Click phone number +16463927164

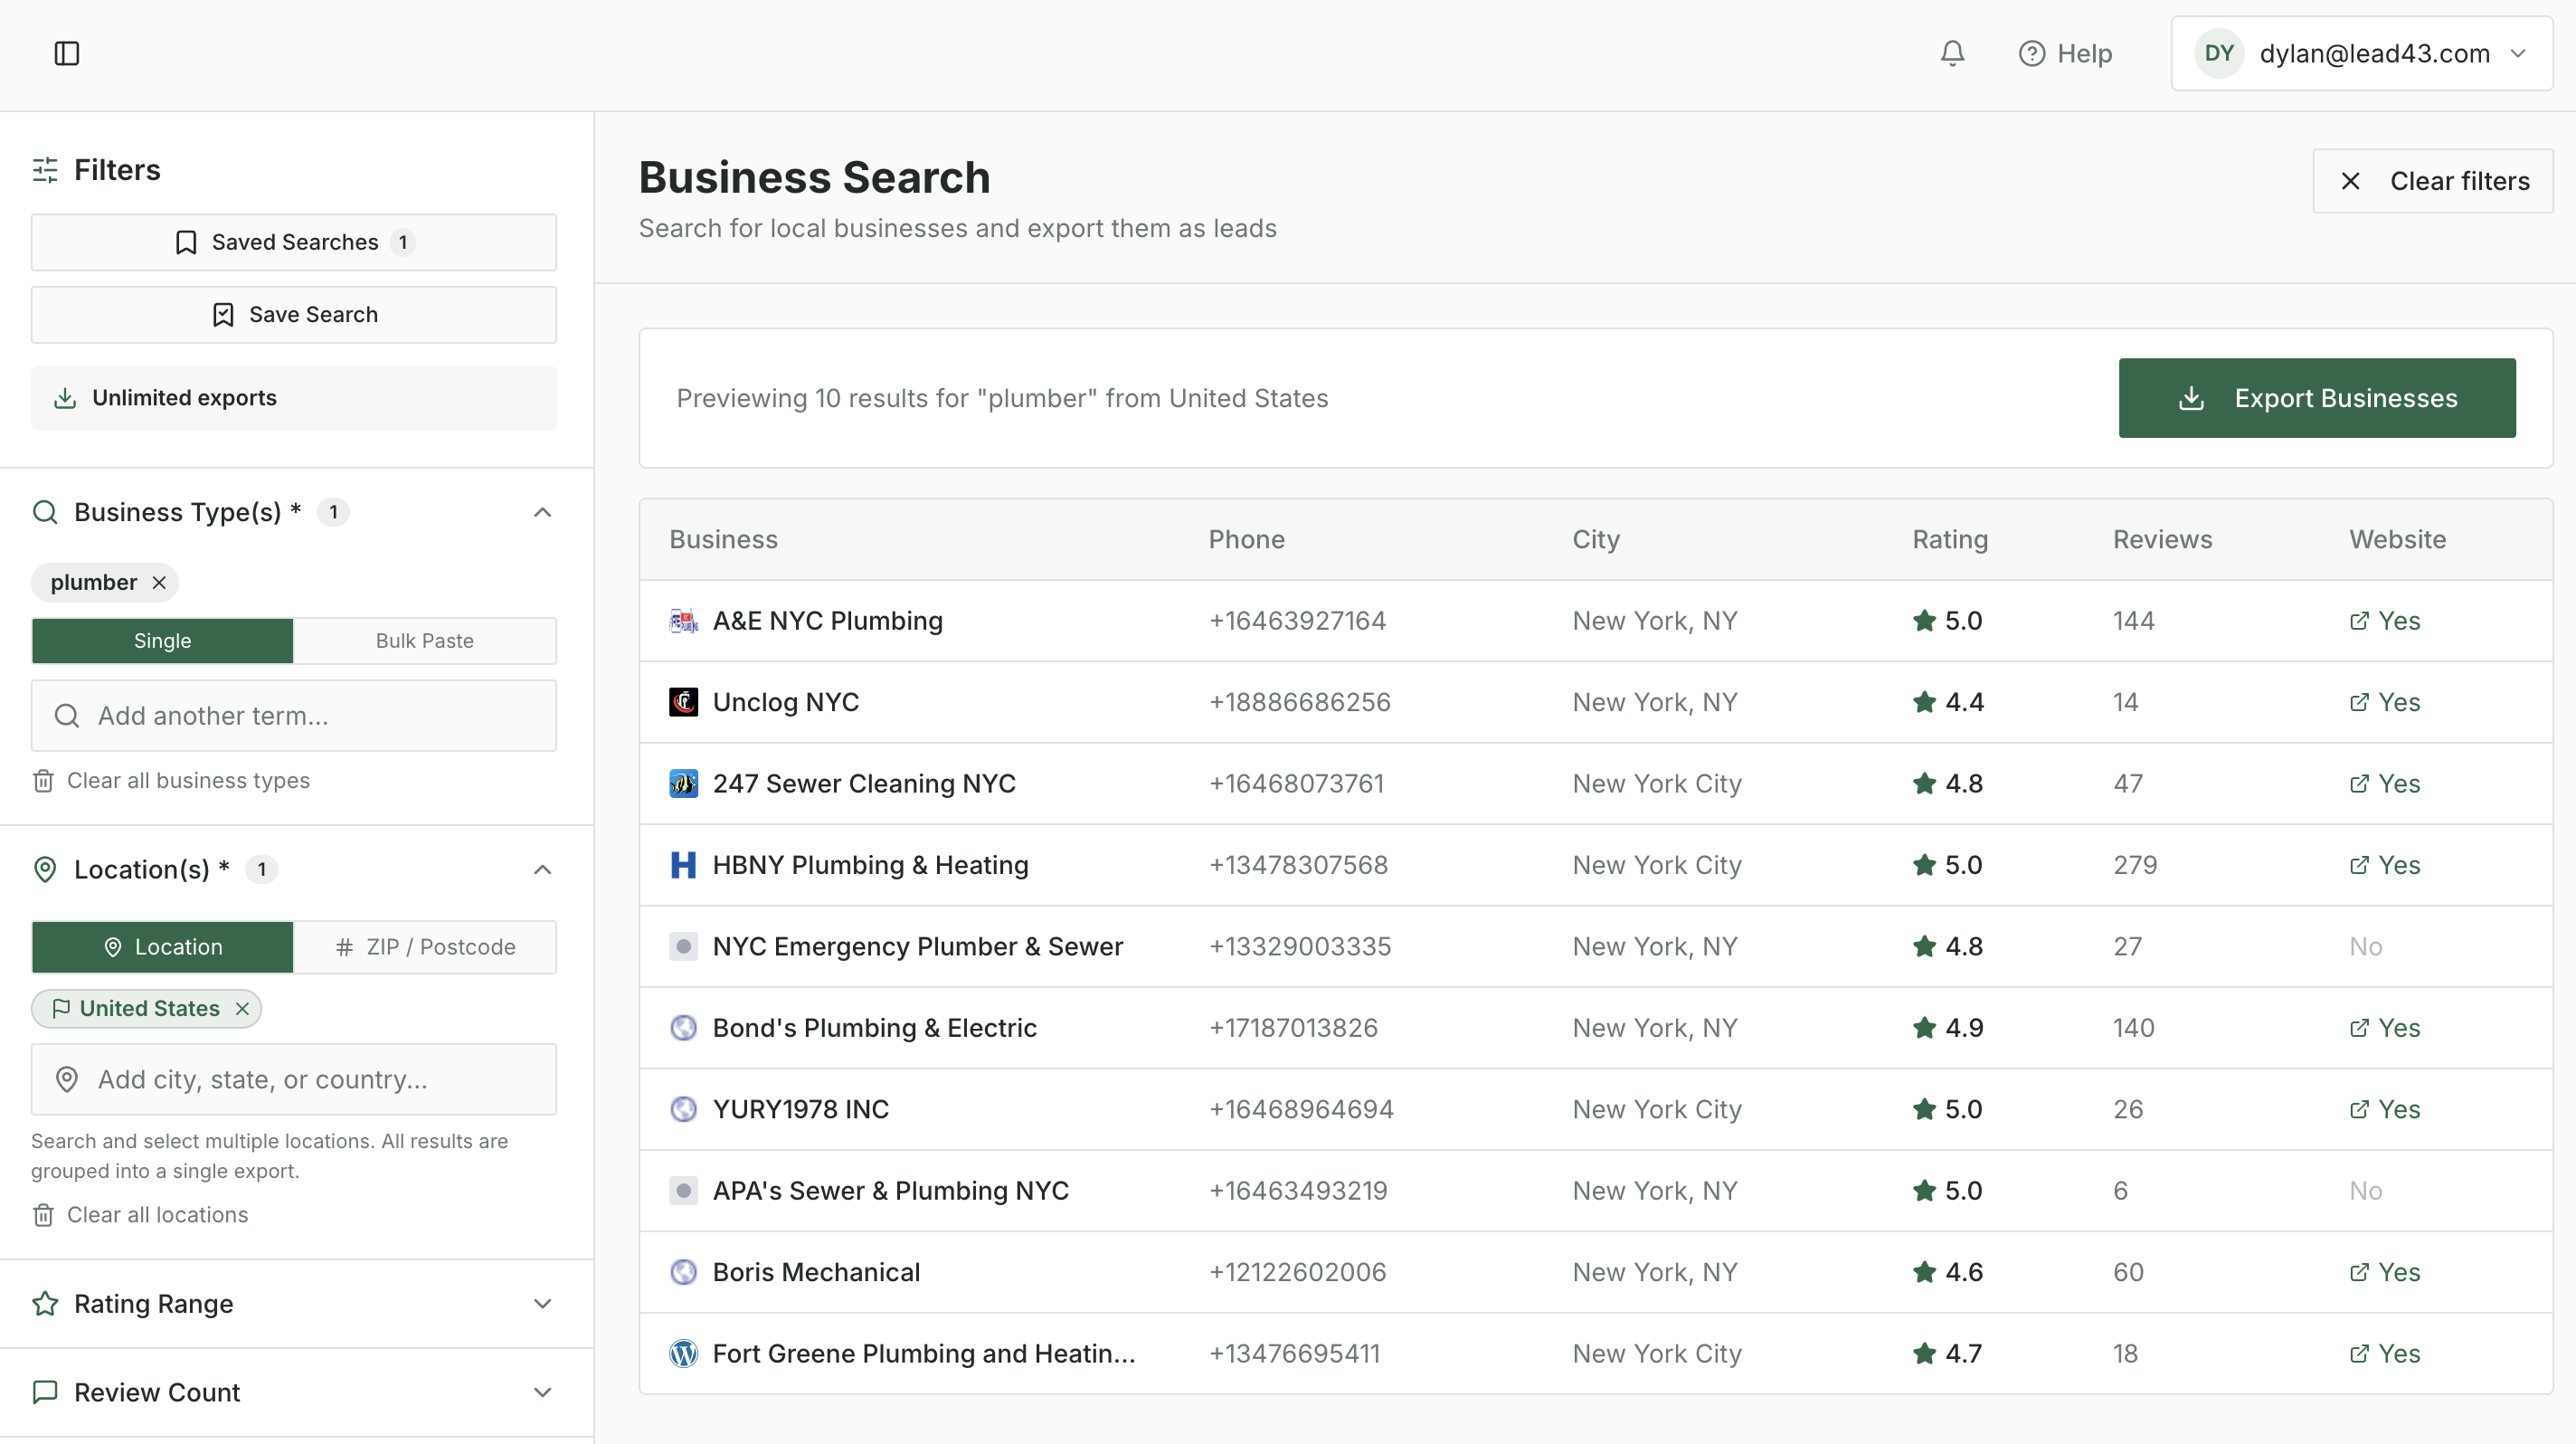(x=1297, y=621)
